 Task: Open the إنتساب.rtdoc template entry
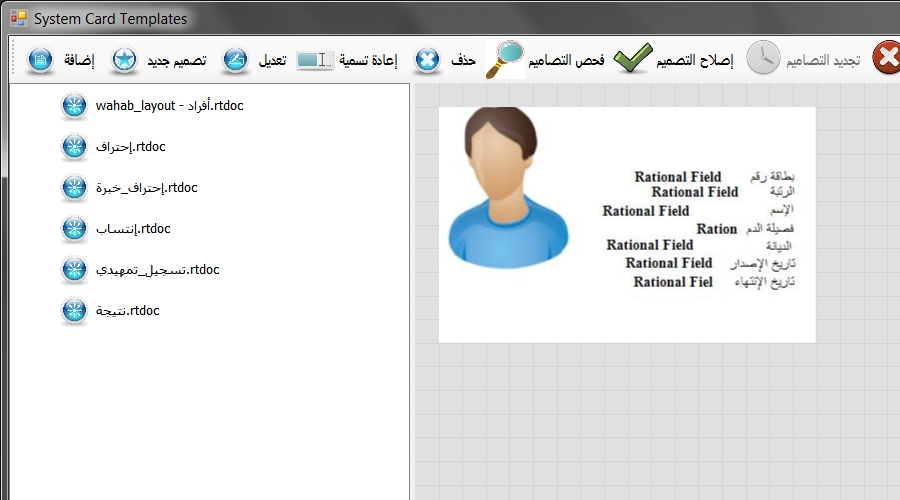pos(133,228)
